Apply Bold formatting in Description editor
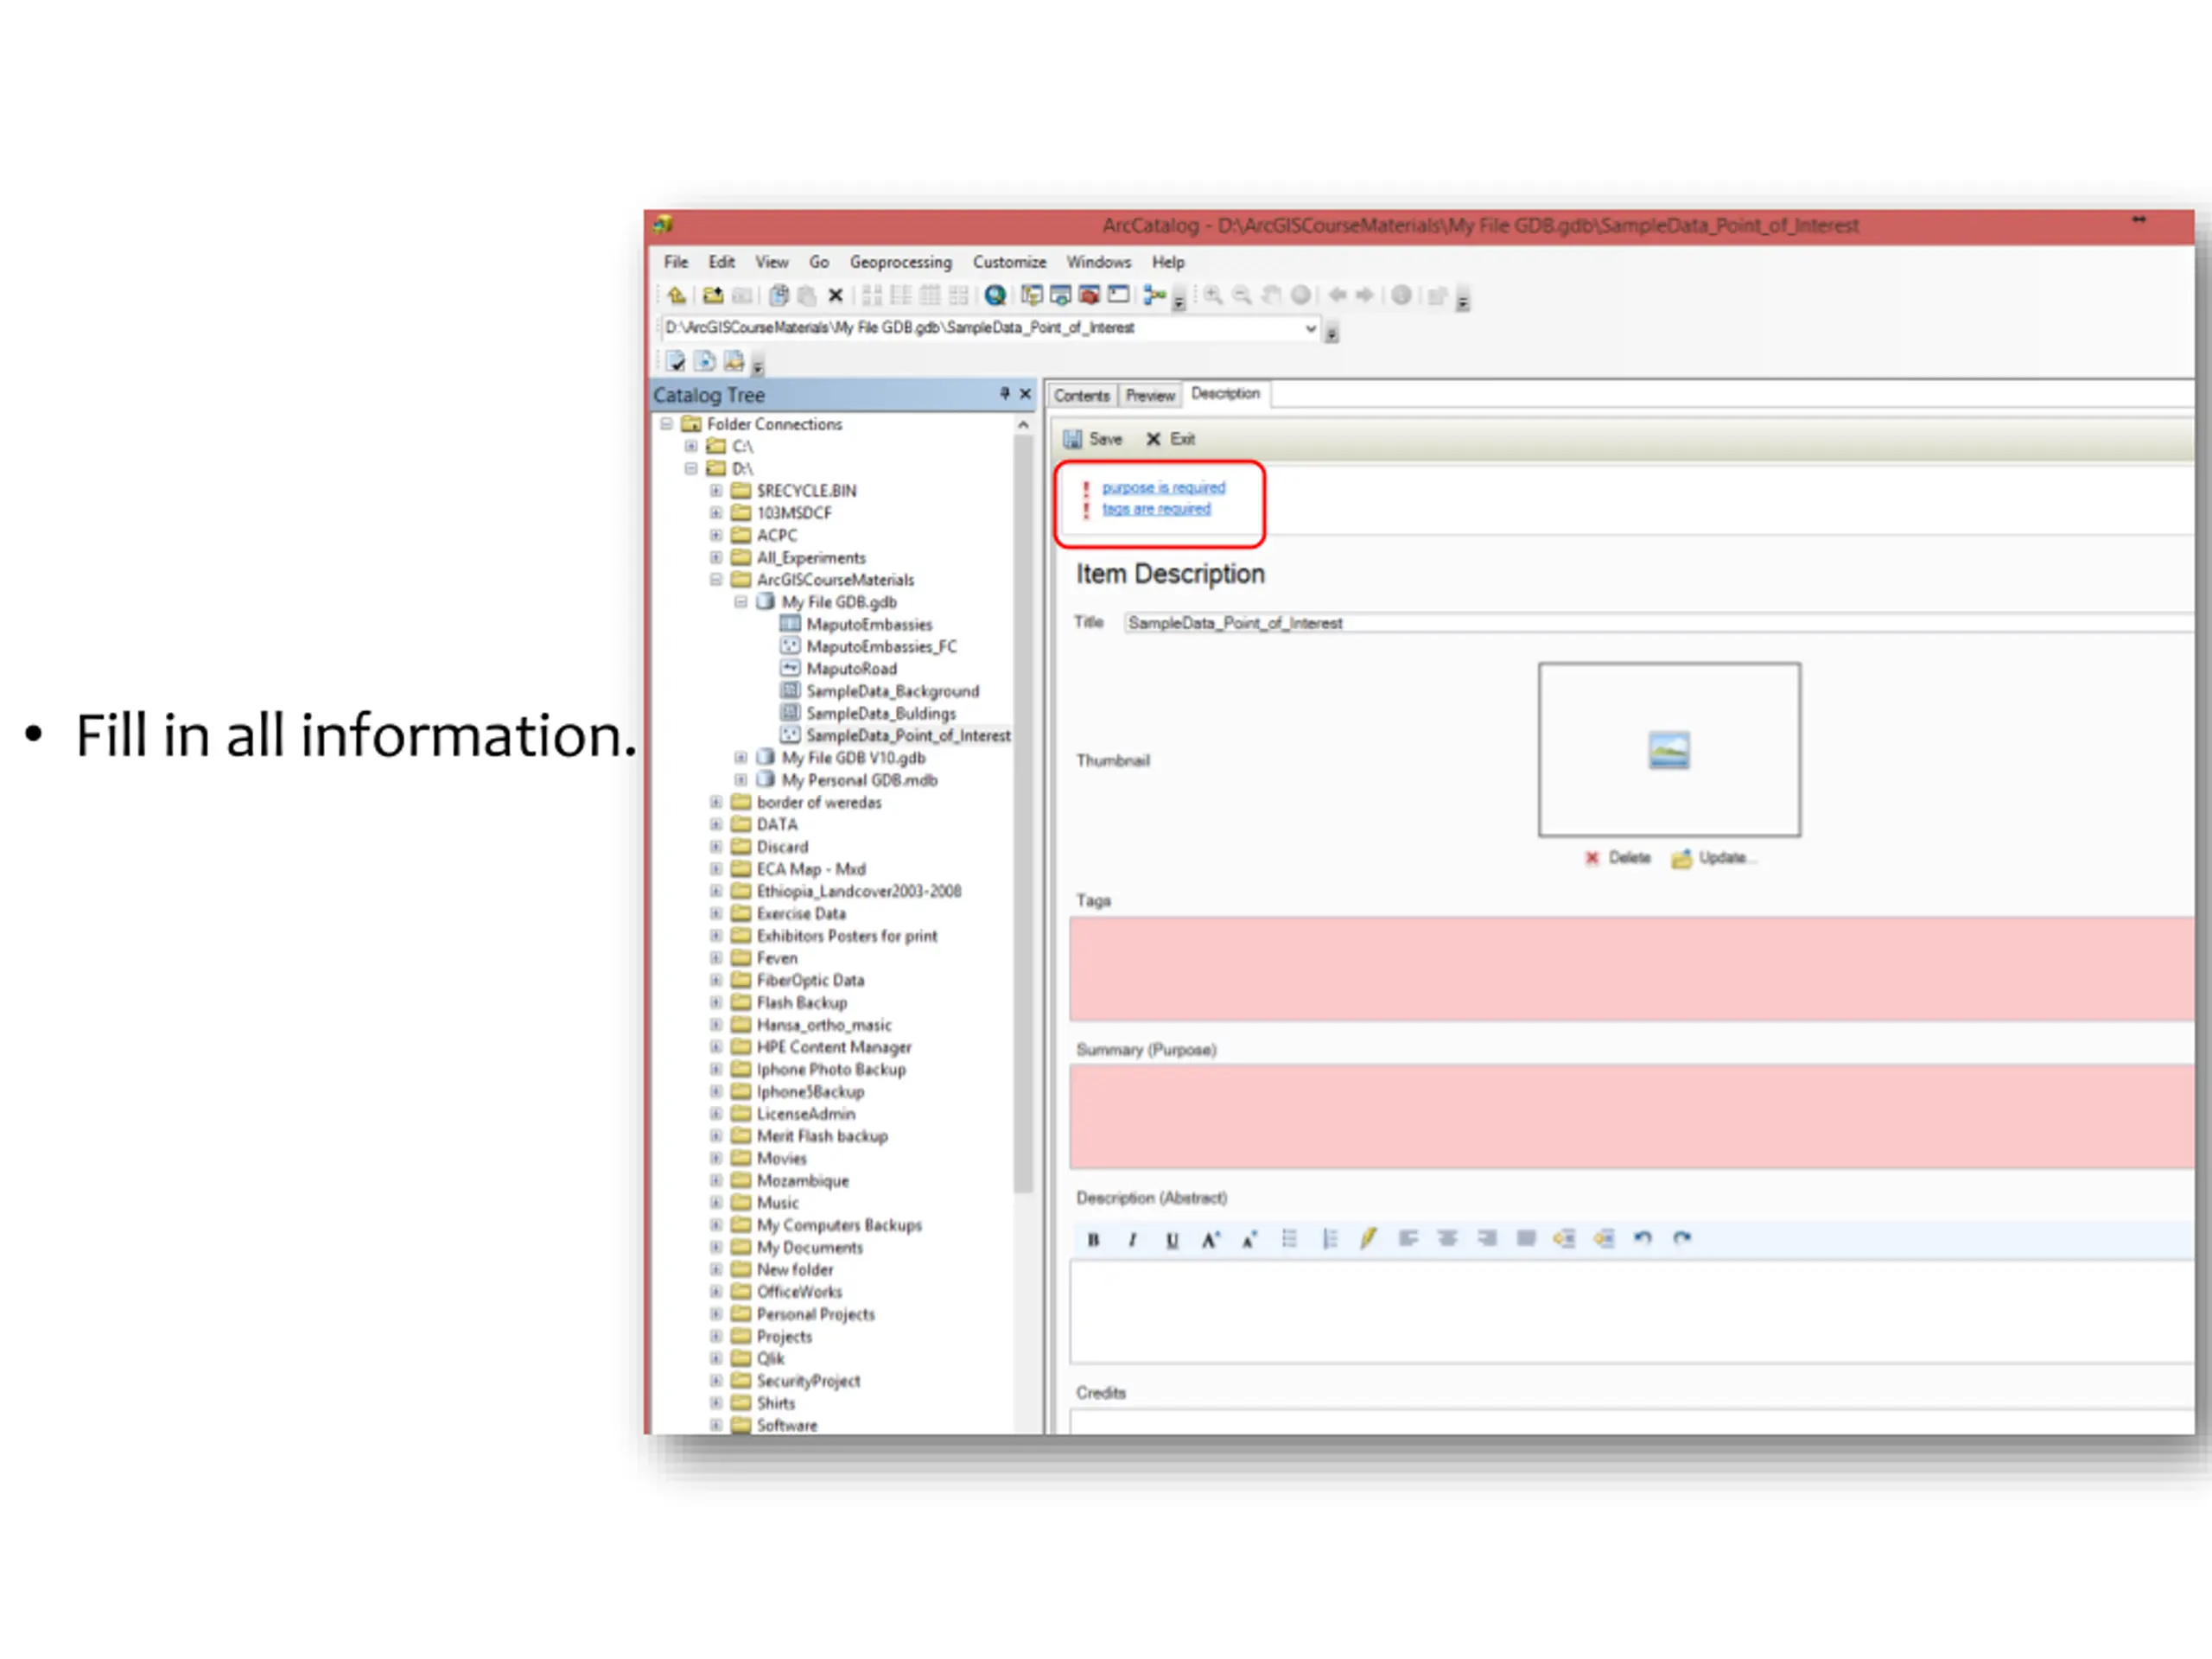2212x1659 pixels. click(1093, 1240)
